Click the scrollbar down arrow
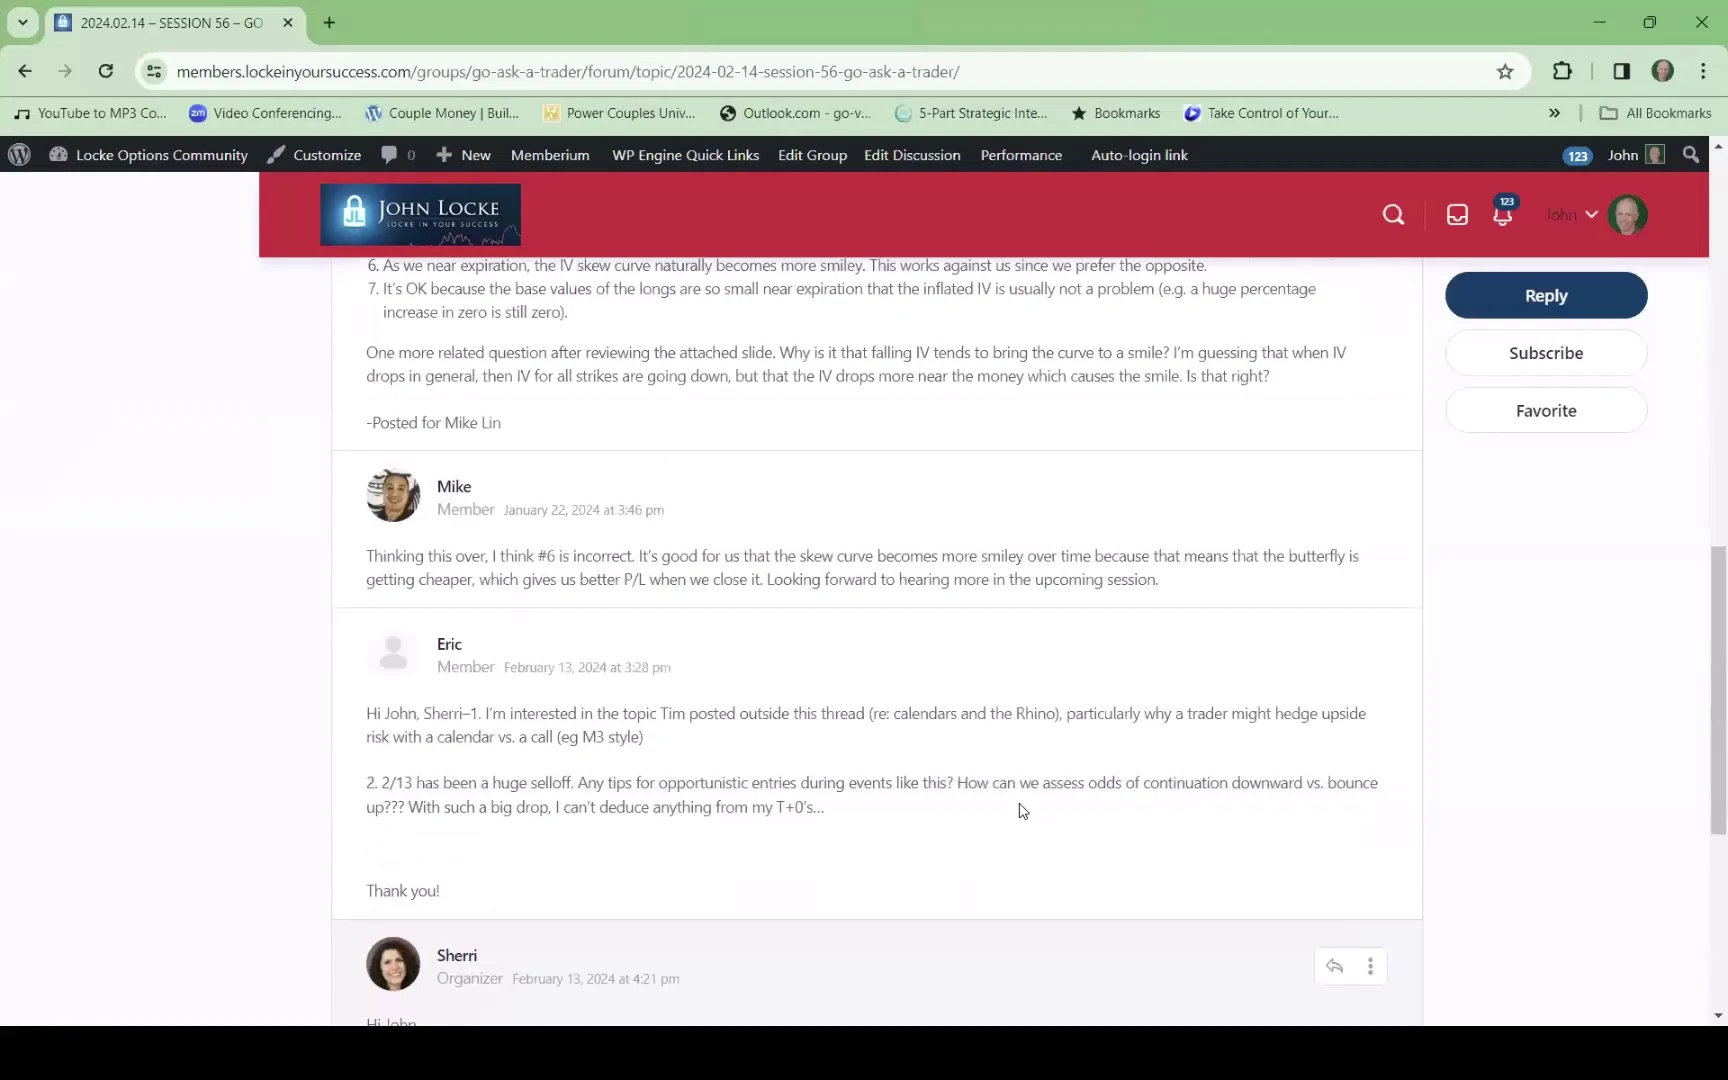1728x1080 pixels. point(1719,1016)
